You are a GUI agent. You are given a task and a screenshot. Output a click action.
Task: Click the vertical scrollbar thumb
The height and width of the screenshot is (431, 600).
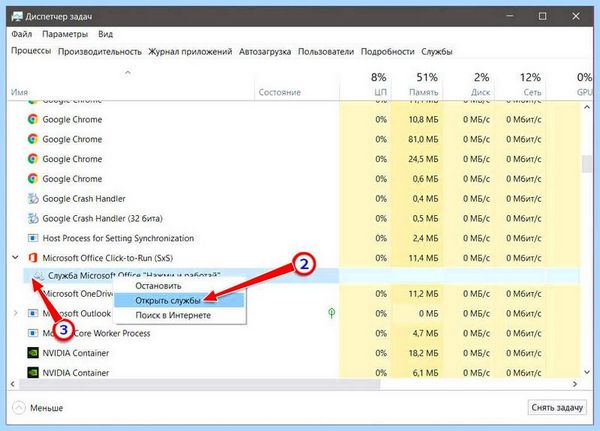[x=587, y=164]
